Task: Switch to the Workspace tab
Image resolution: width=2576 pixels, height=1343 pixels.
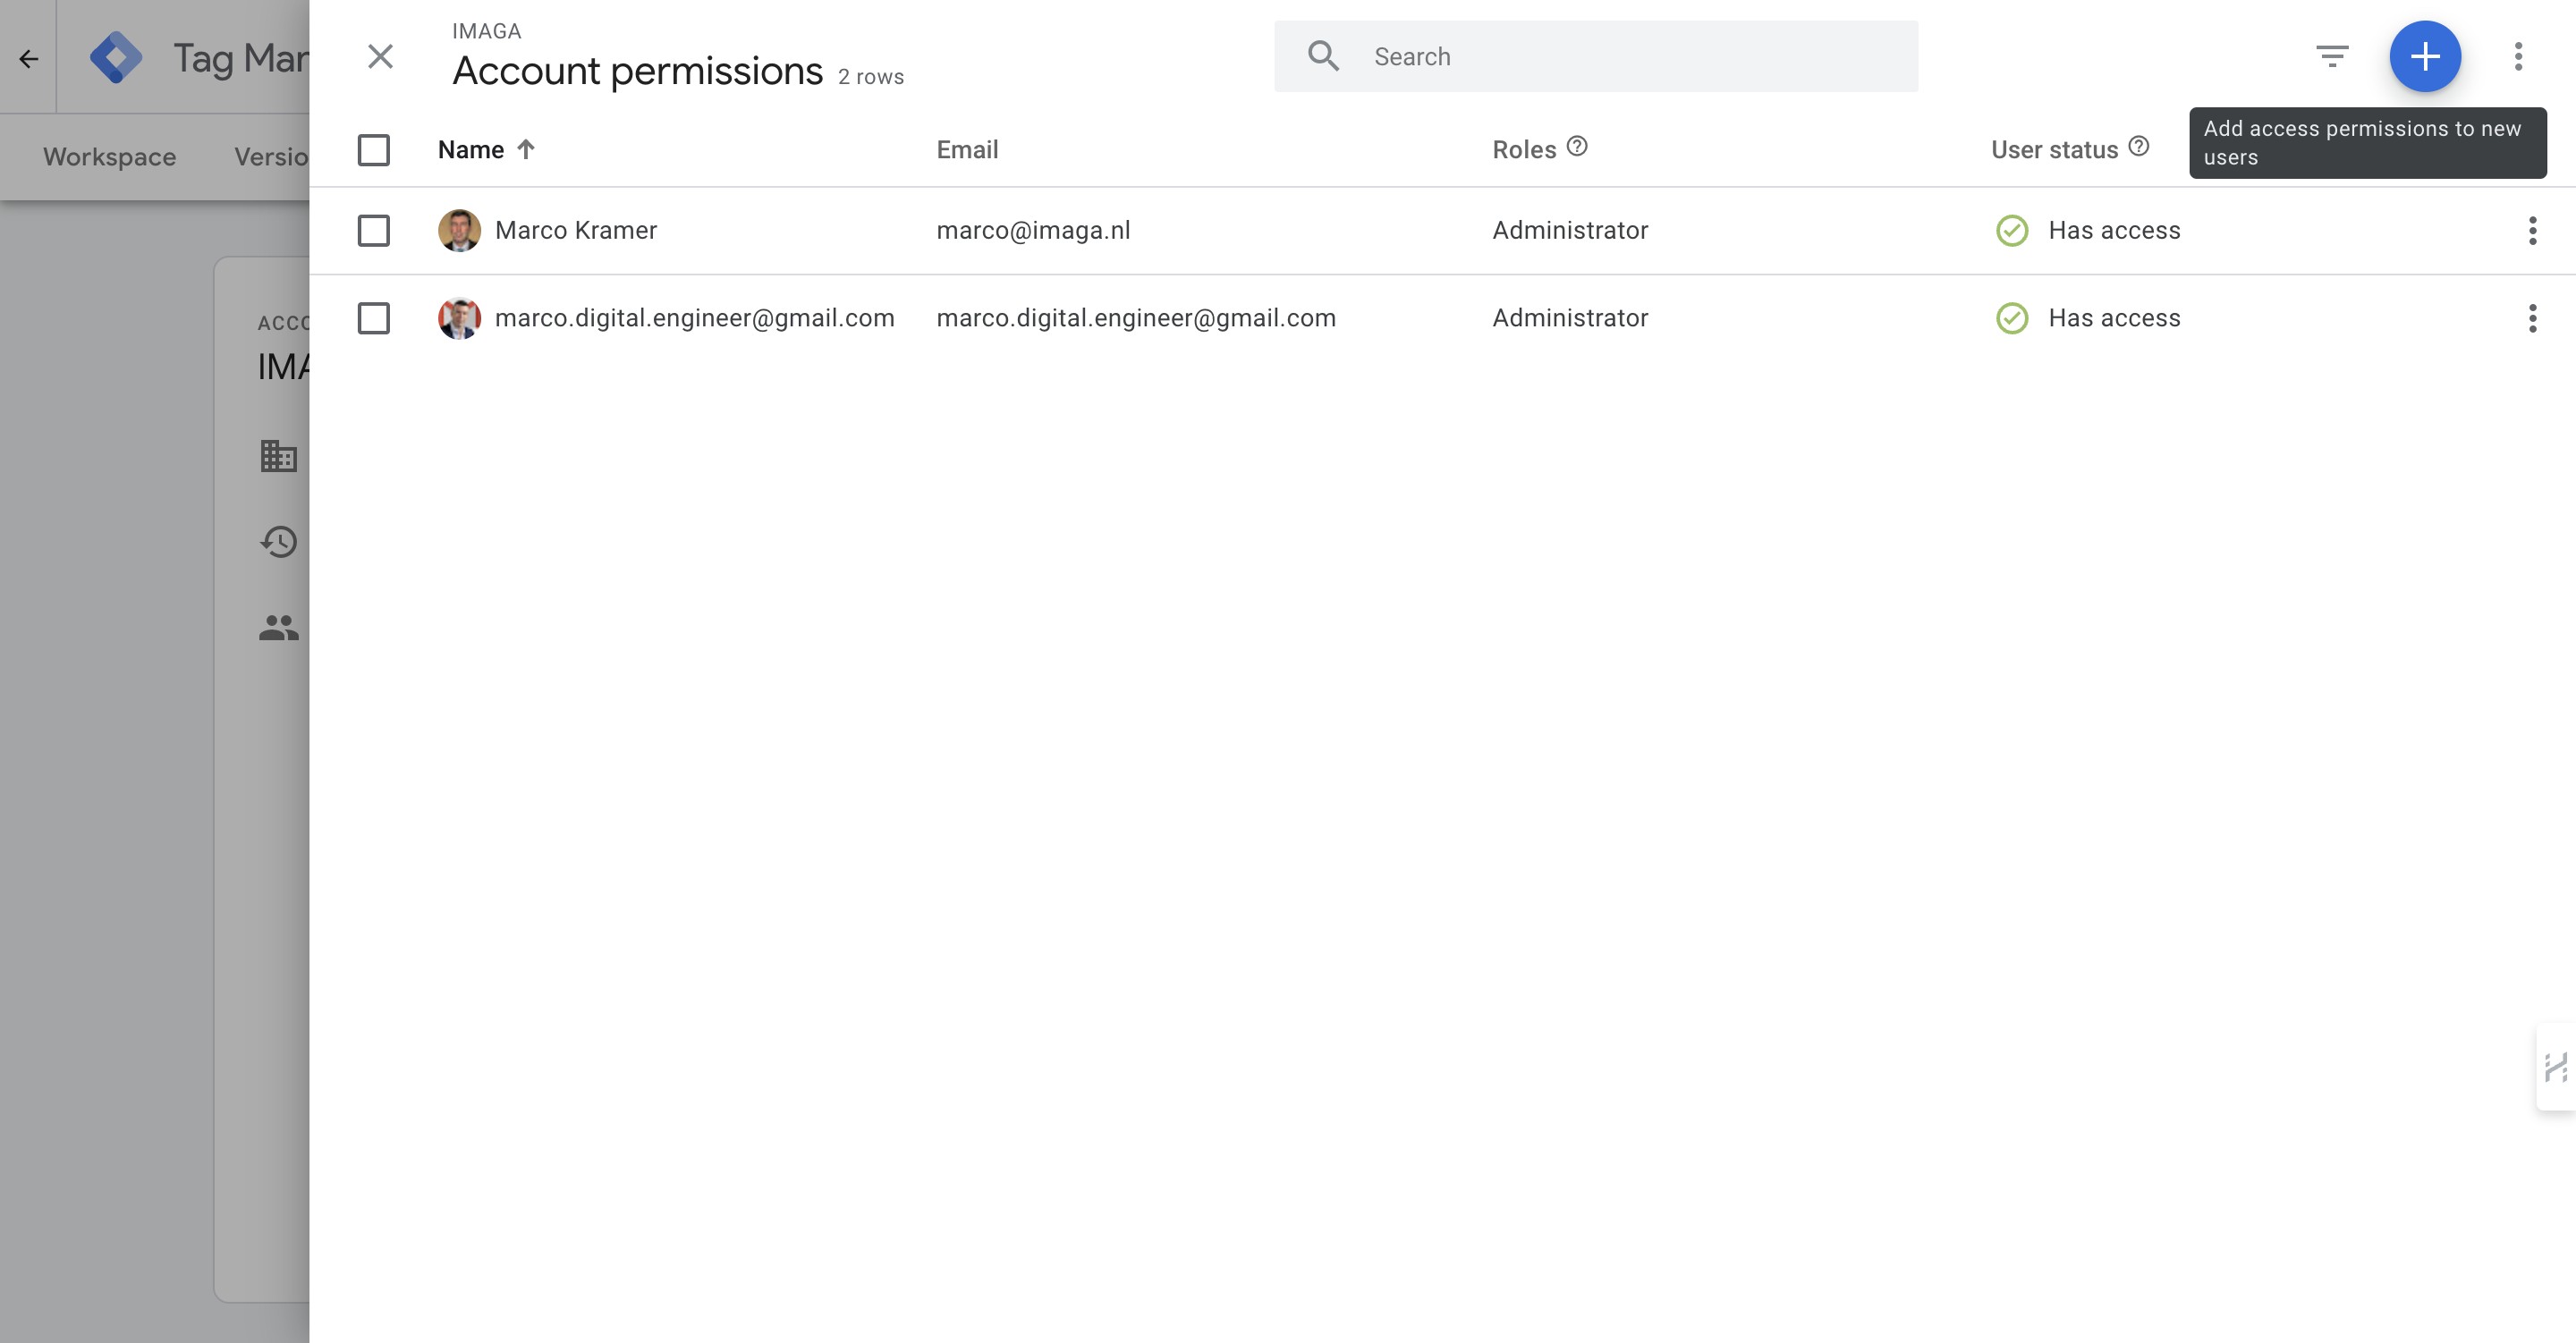Action: pos(110,157)
